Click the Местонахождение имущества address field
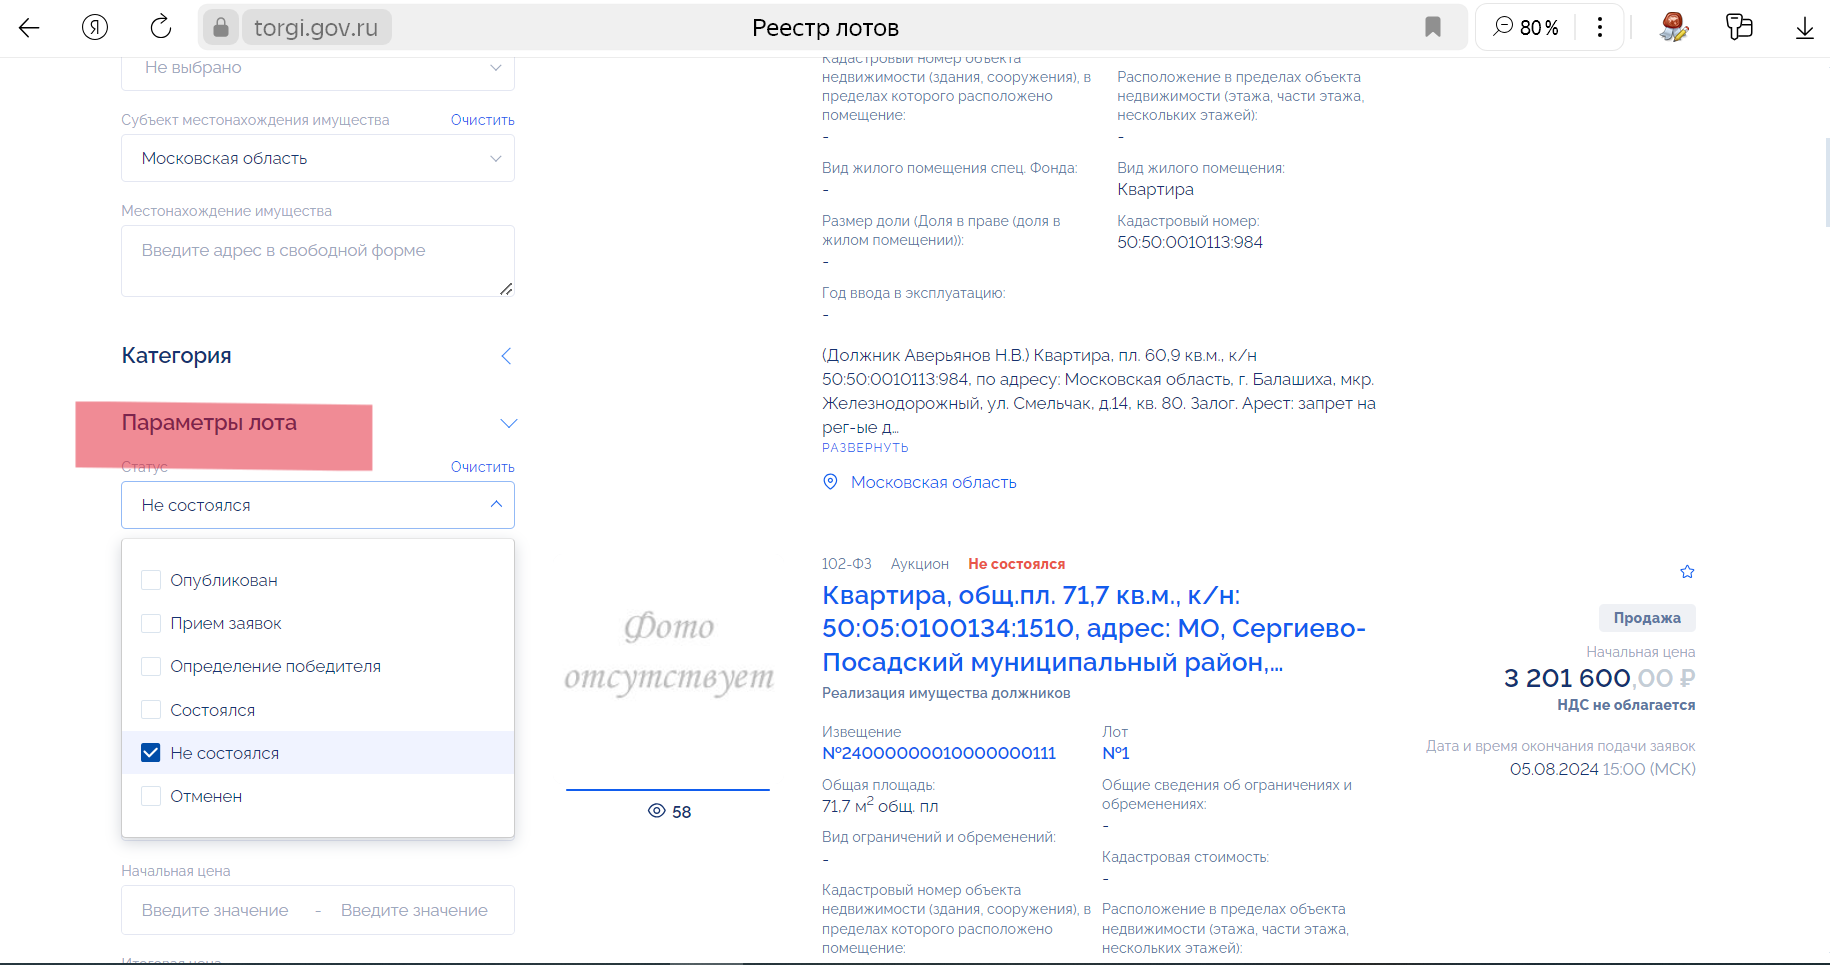Image resolution: width=1830 pixels, height=965 pixels. click(x=318, y=261)
